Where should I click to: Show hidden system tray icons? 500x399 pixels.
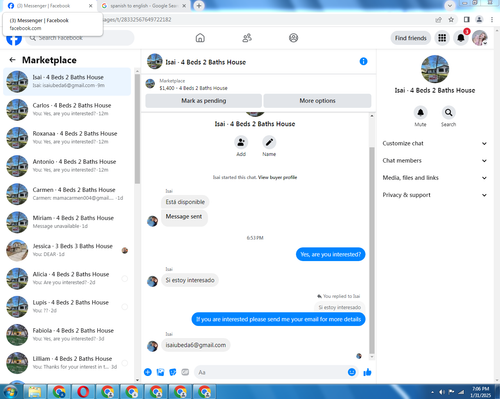(x=433, y=392)
